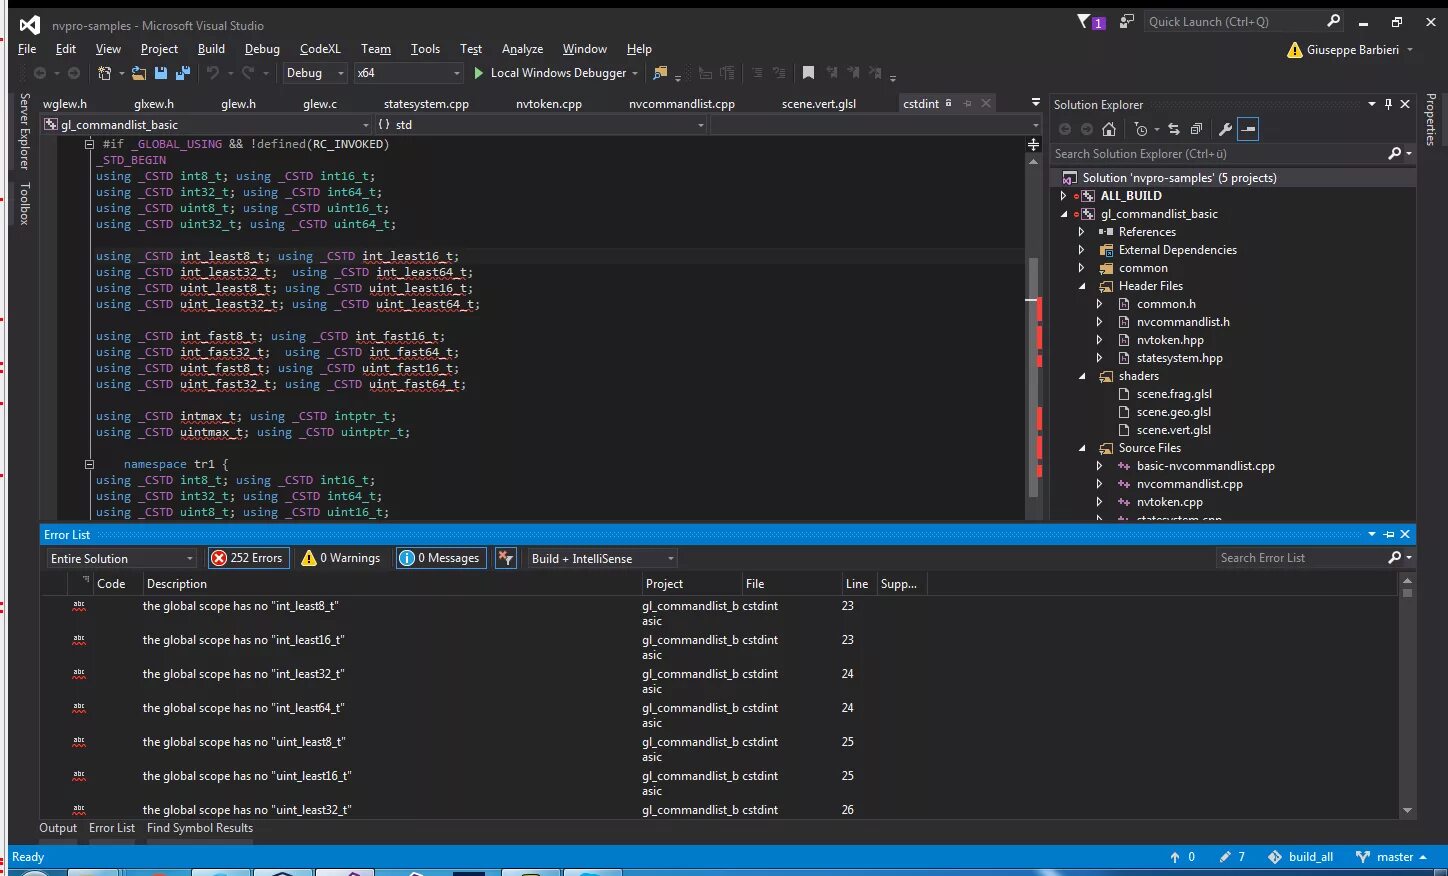Collapse the #if _GLOBAL_USING code block
The width and height of the screenshot is (1448, 876).
(x=89, y=144)
